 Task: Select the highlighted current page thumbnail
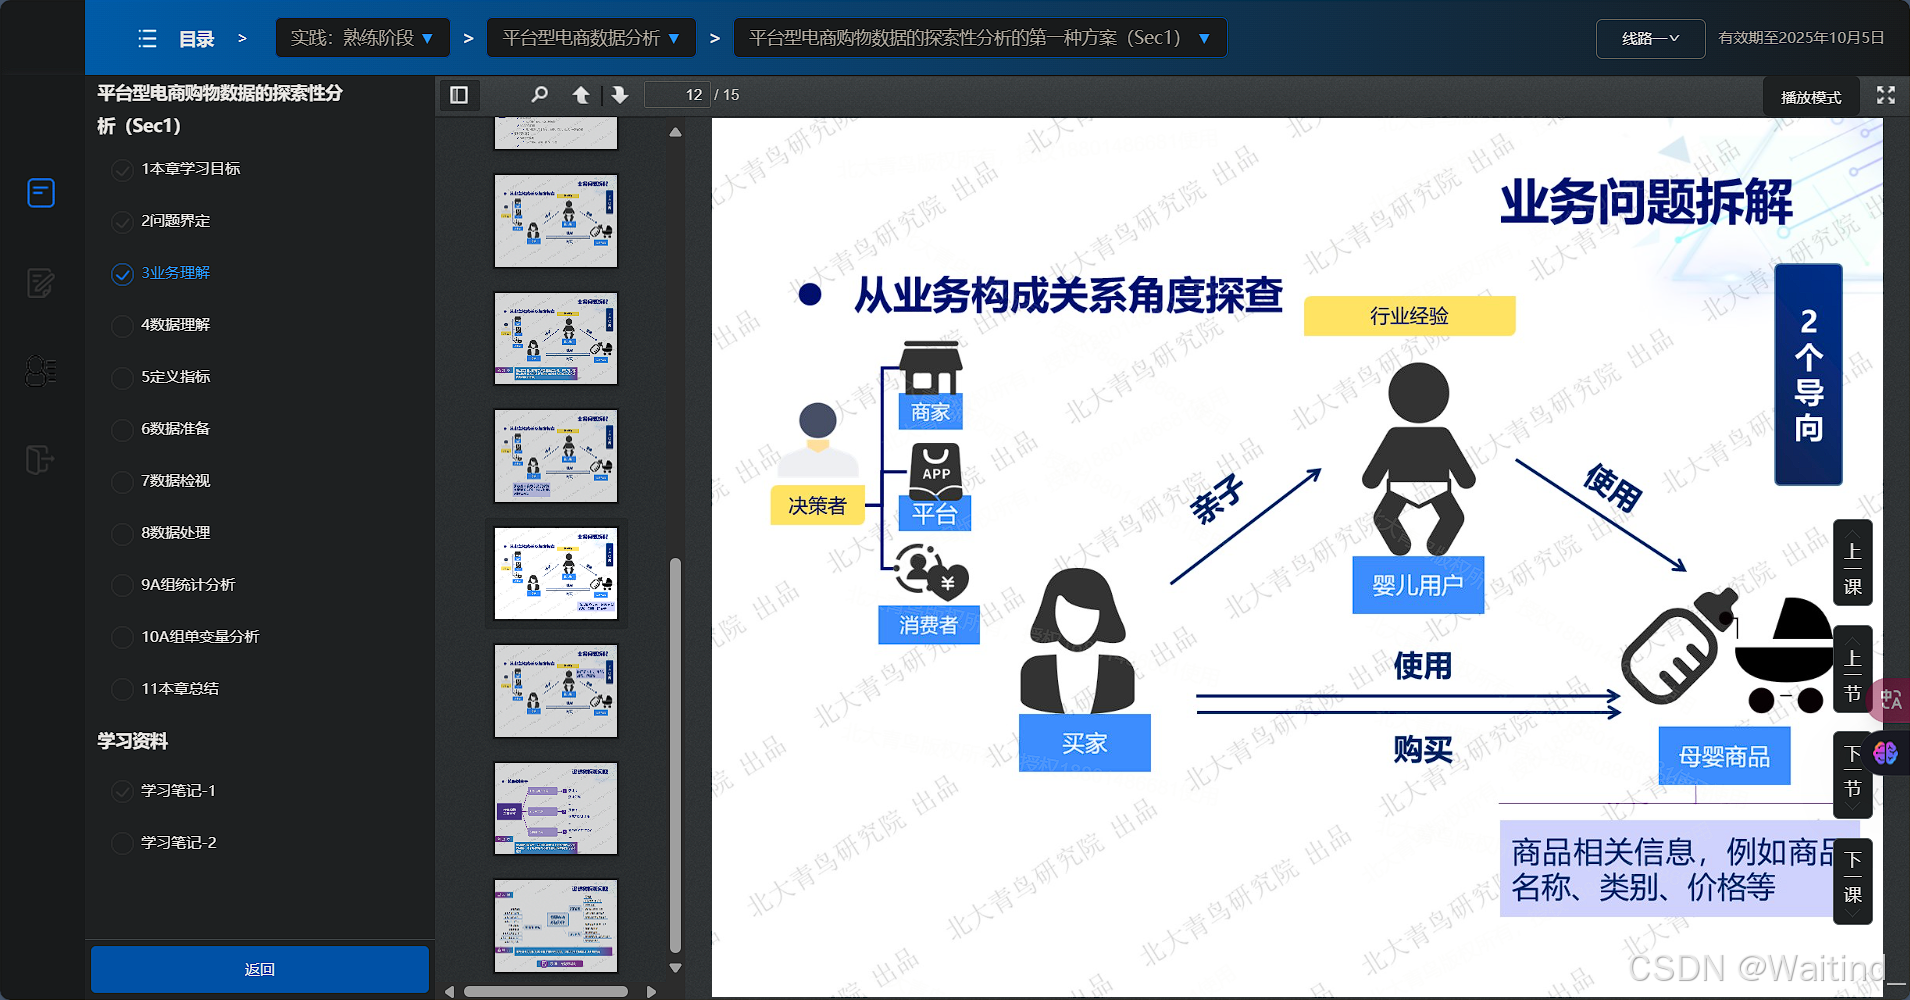[x=556, y=574]
